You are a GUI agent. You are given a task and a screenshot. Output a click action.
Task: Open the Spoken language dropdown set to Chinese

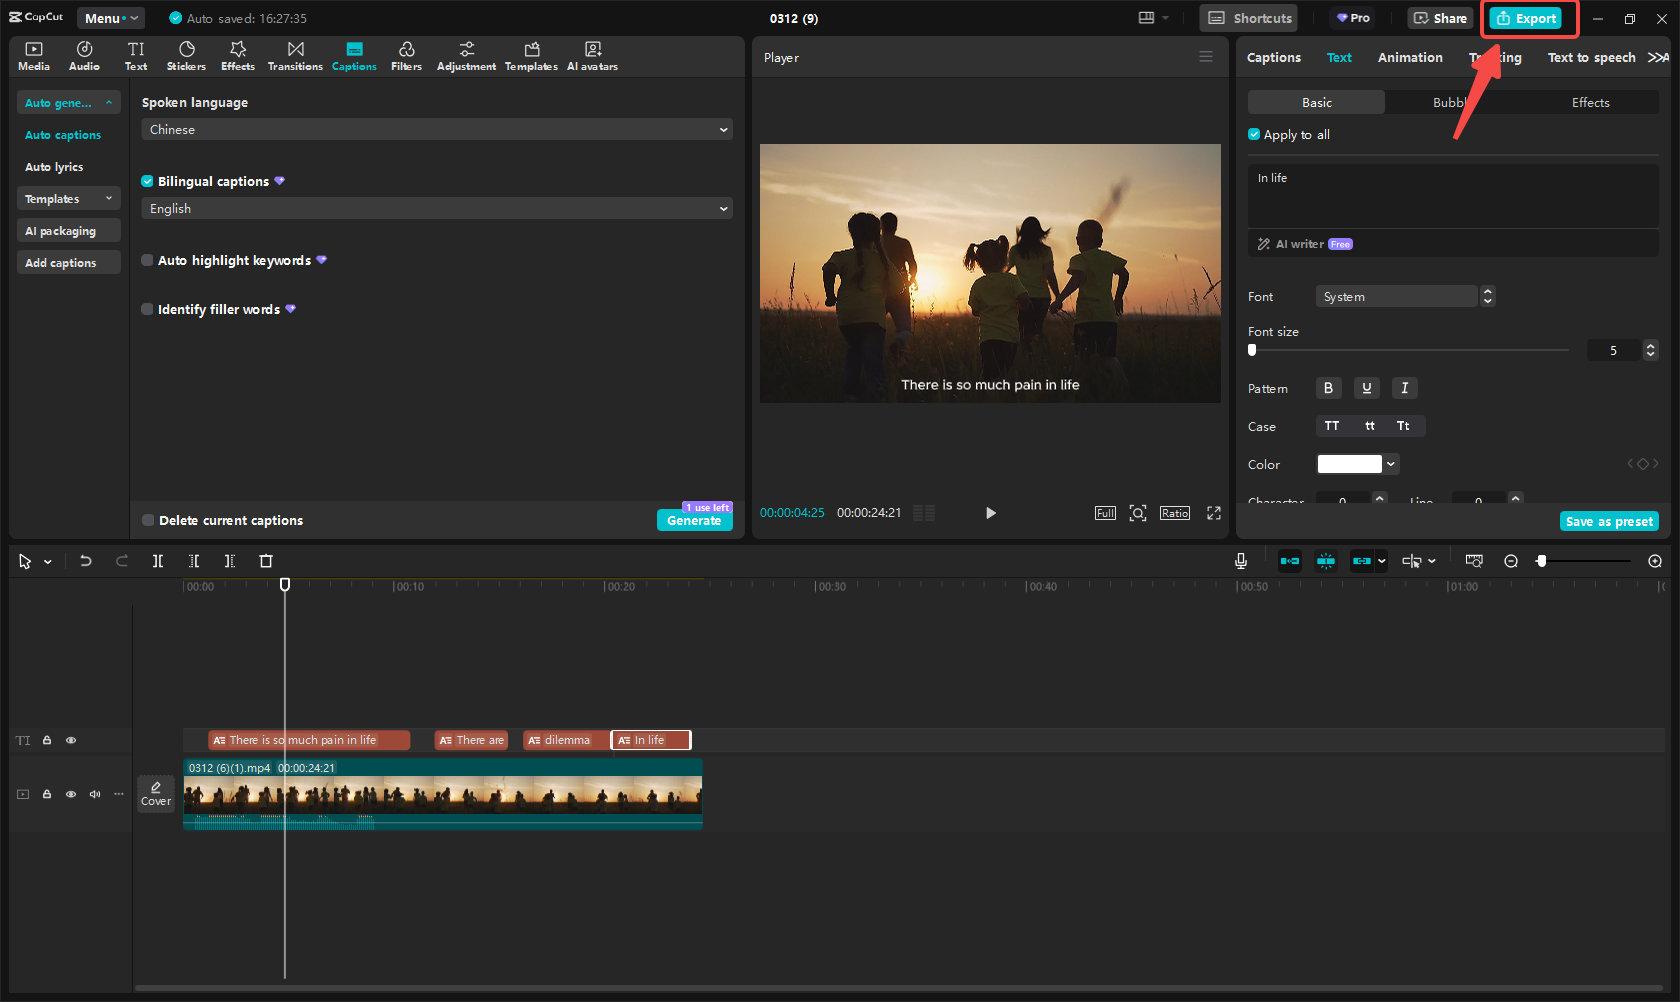(x=437, y=130)
